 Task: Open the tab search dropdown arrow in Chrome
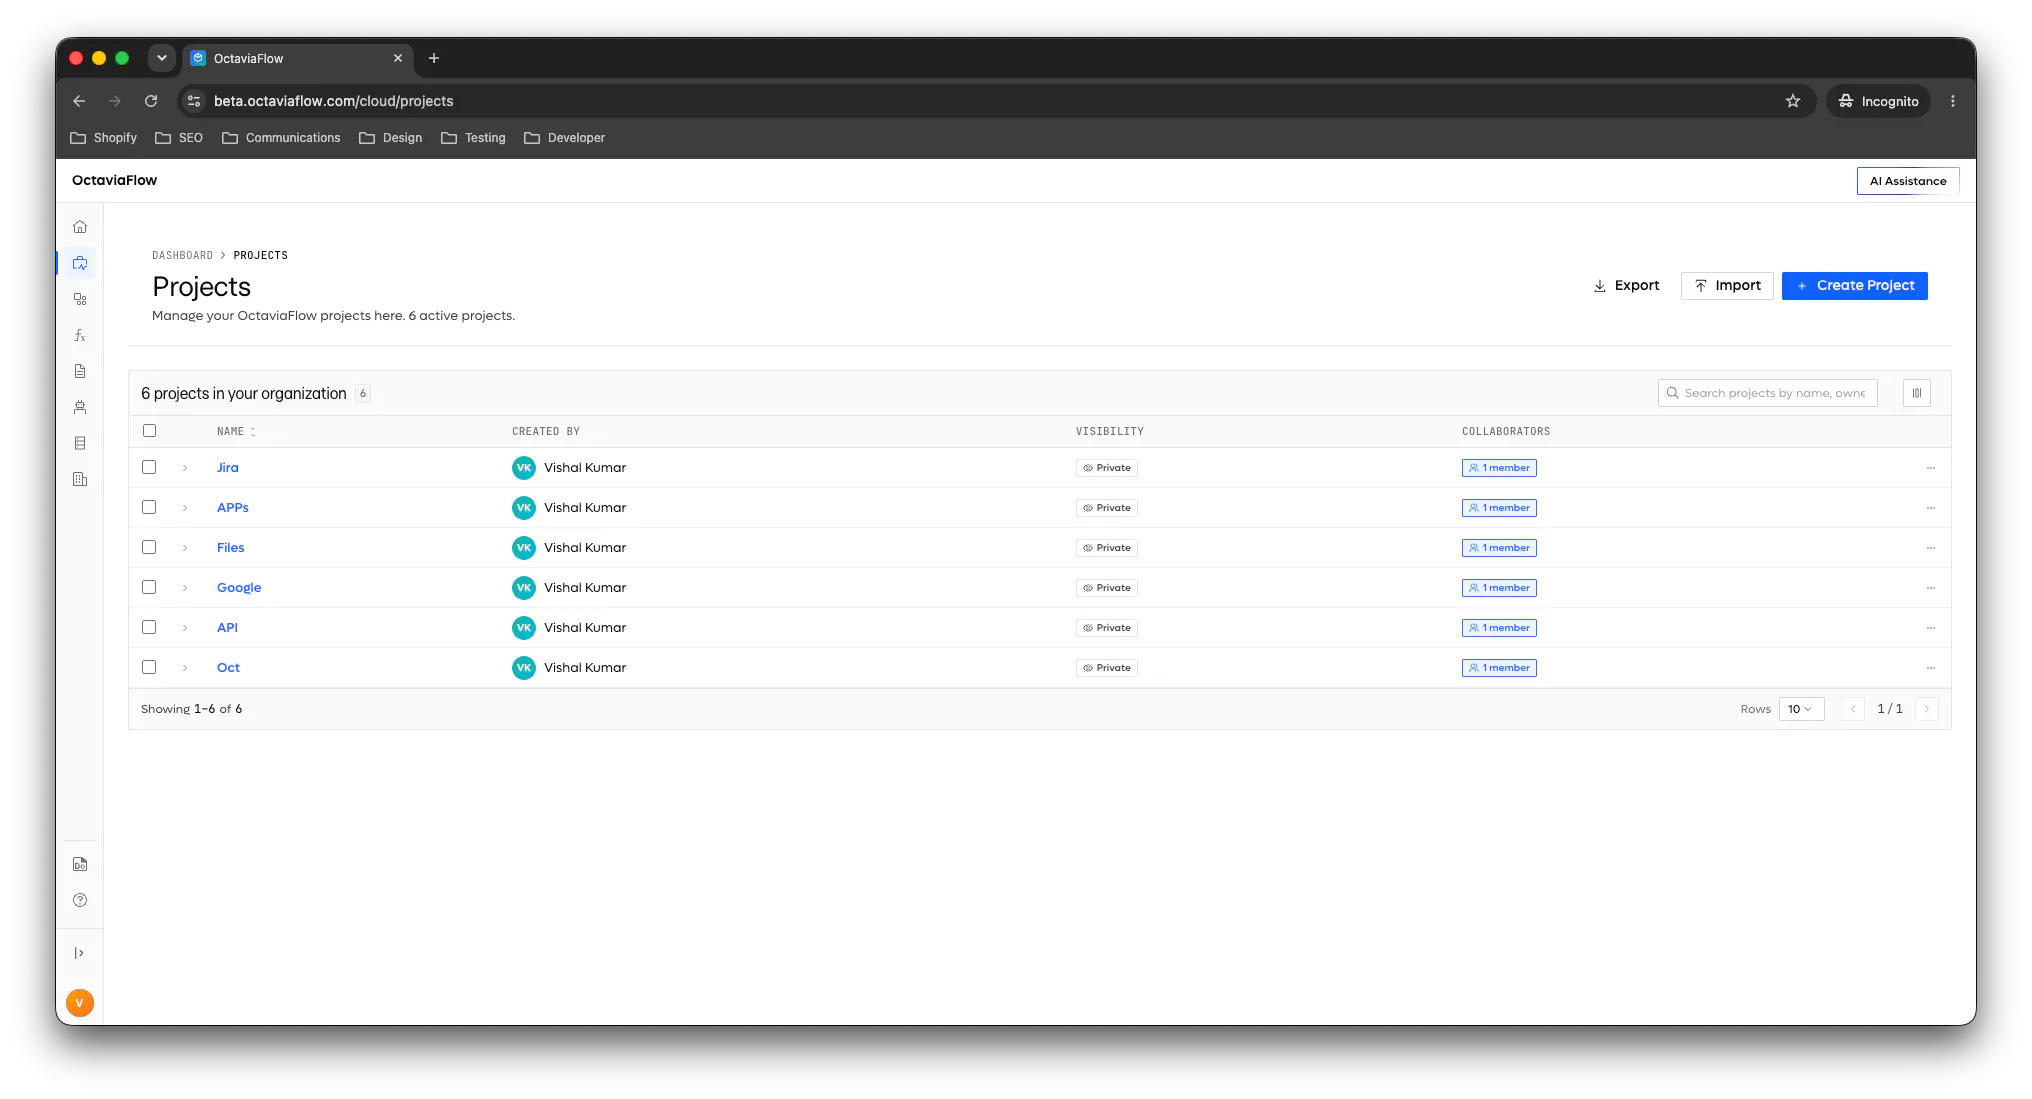click(x=162, y=58)
